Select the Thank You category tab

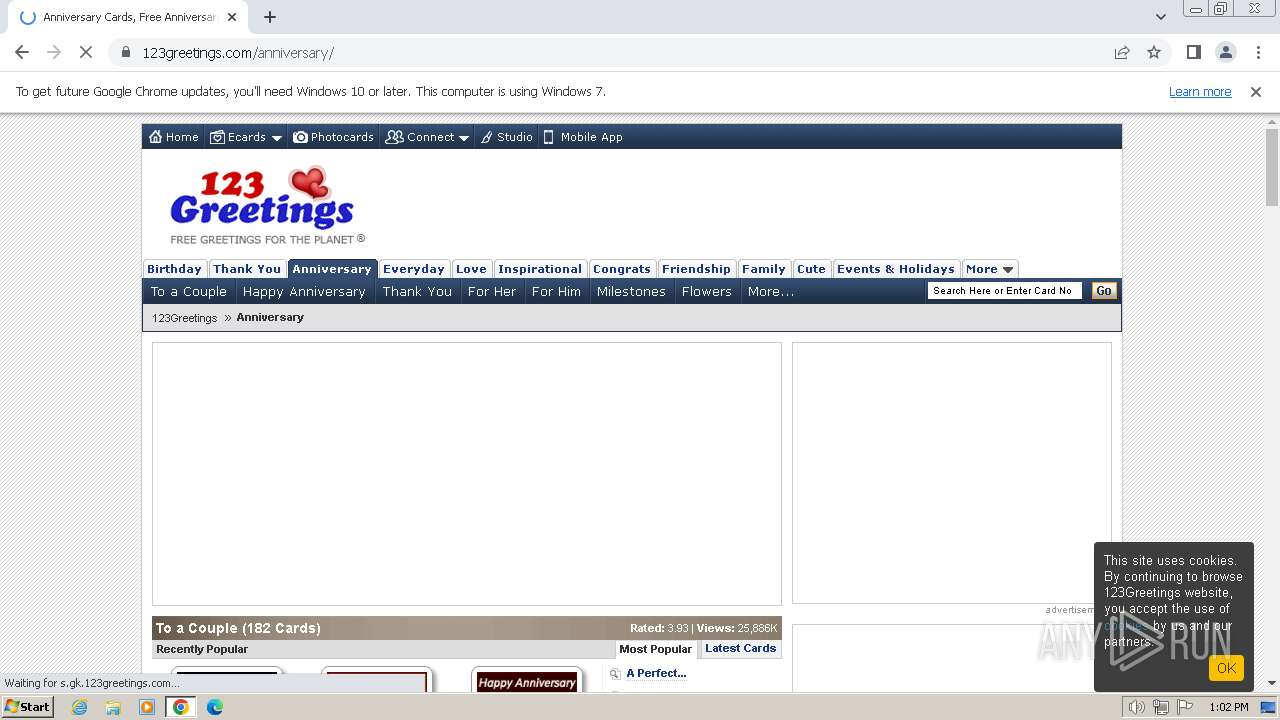coord(246,269)
